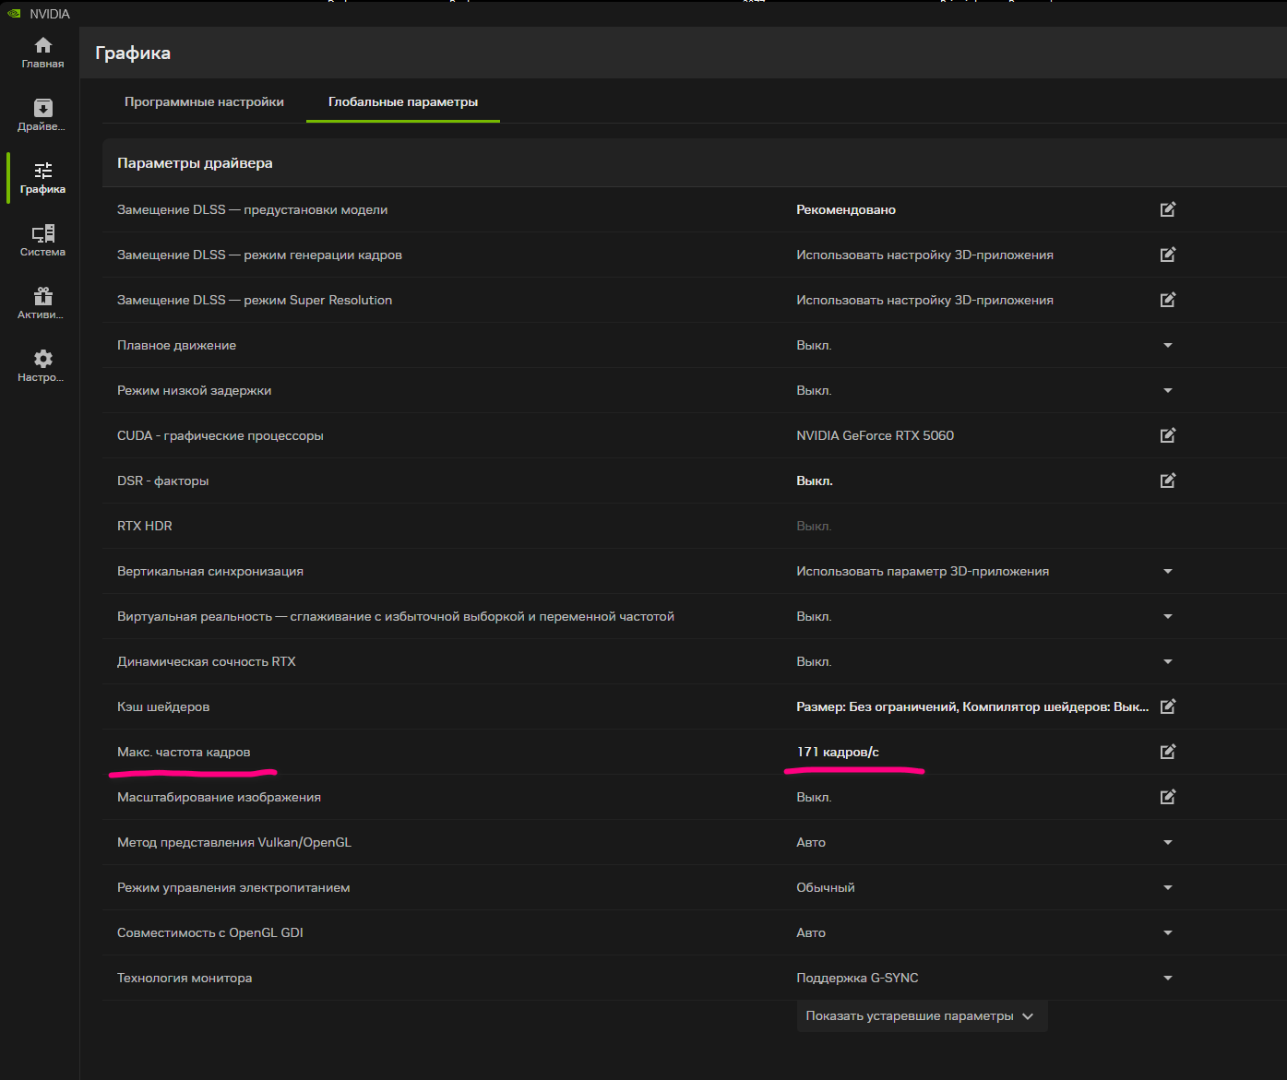Go to the Система sidebar icon
The image size is (1287, 1080).
42,241
